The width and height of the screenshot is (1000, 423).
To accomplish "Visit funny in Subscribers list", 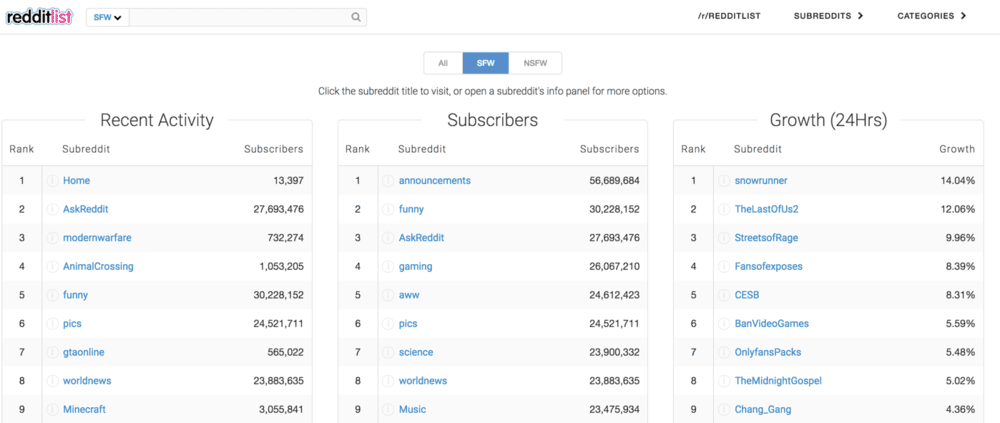I will coord(411,209).
